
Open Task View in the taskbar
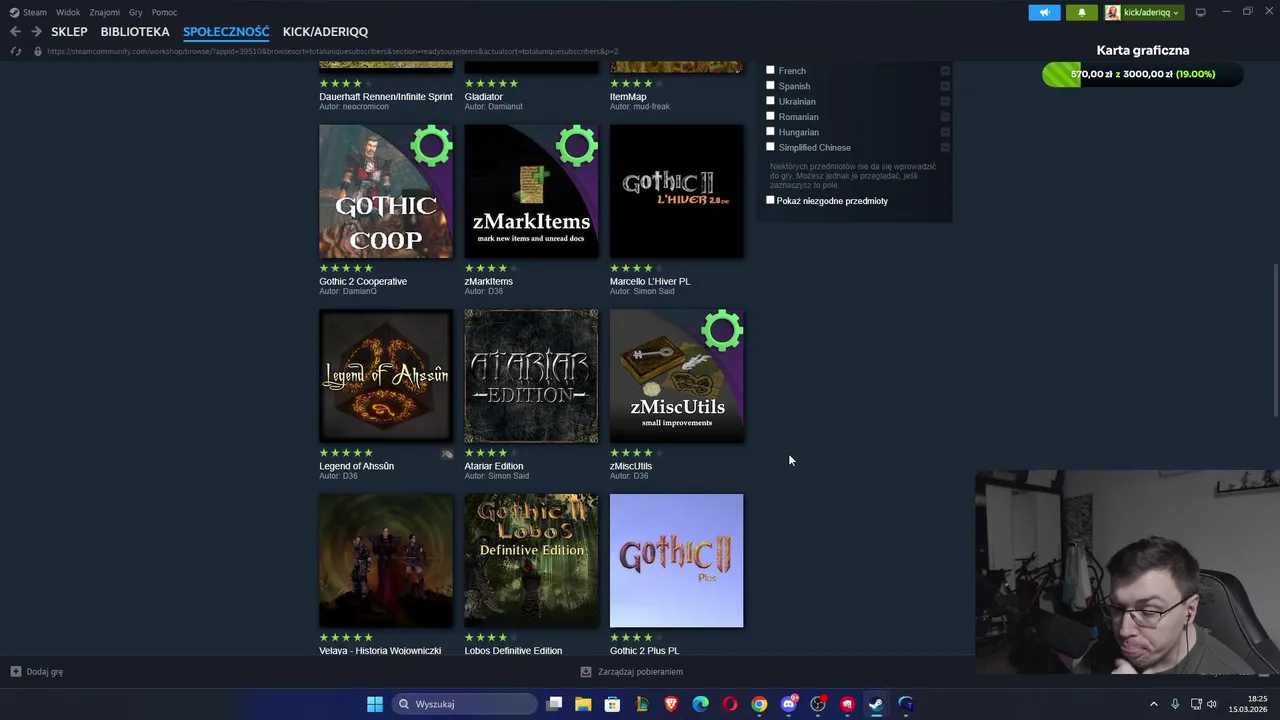point(555,704)
